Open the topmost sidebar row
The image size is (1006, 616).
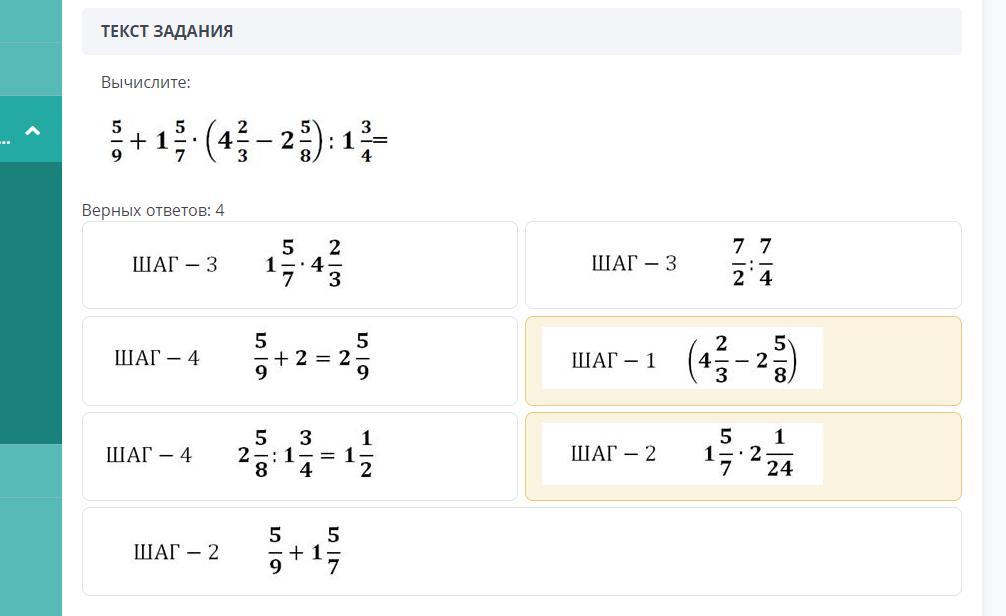pyautogui.click(x=30, y=20)
